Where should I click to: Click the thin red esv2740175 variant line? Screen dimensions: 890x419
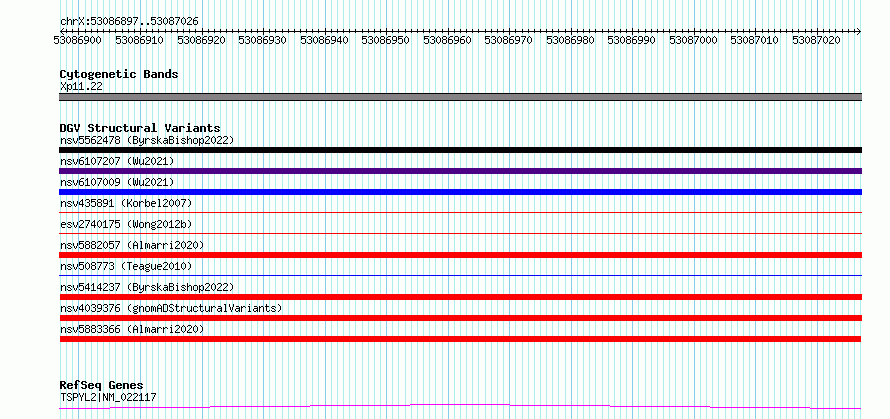click(x=460, y=233)
